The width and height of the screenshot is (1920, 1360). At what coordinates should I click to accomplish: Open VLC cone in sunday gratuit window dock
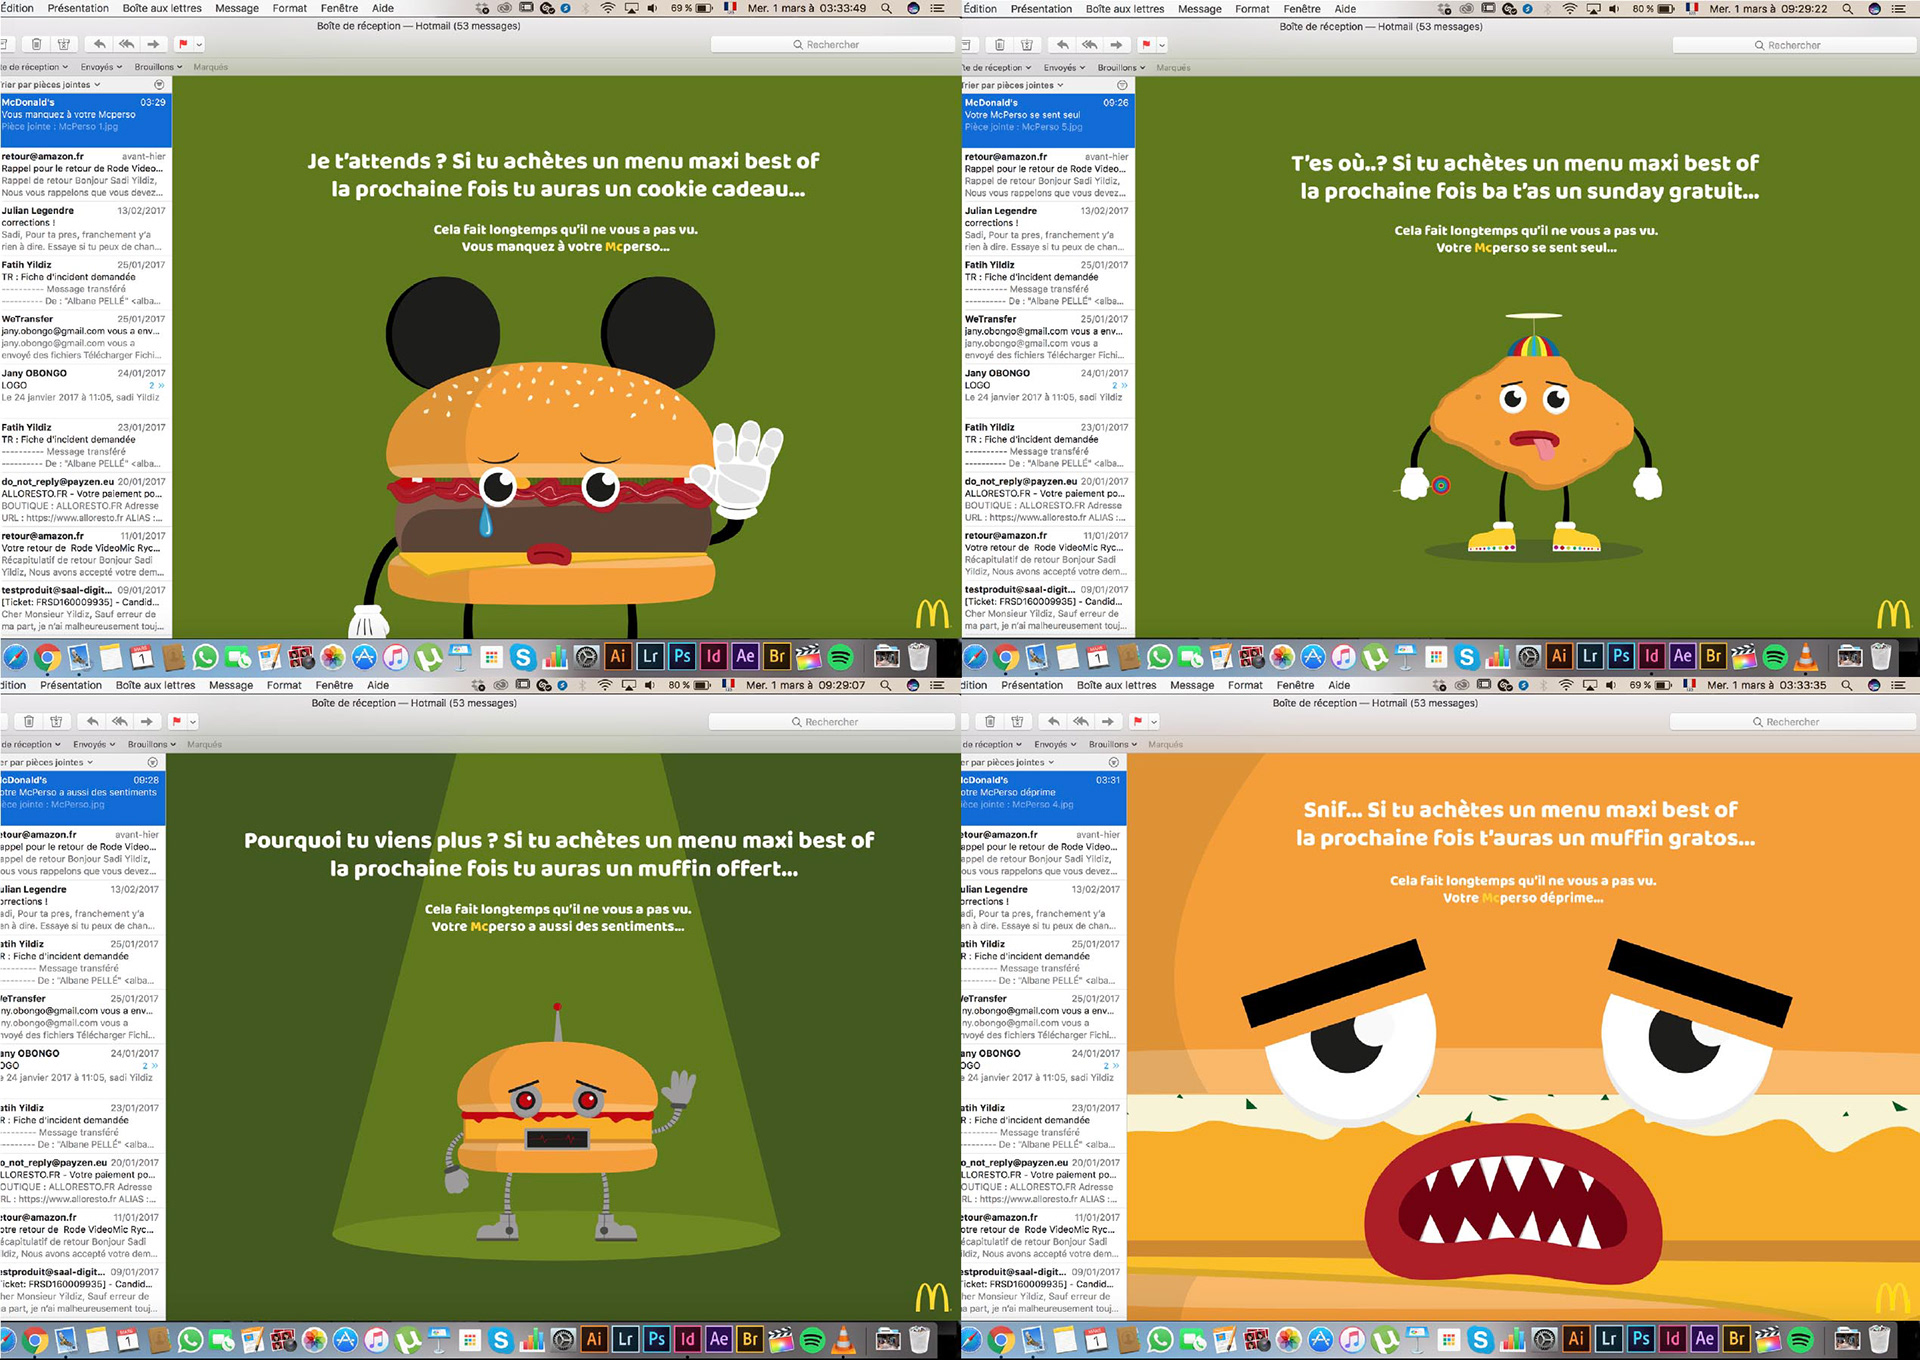(x=1806, y=657)
